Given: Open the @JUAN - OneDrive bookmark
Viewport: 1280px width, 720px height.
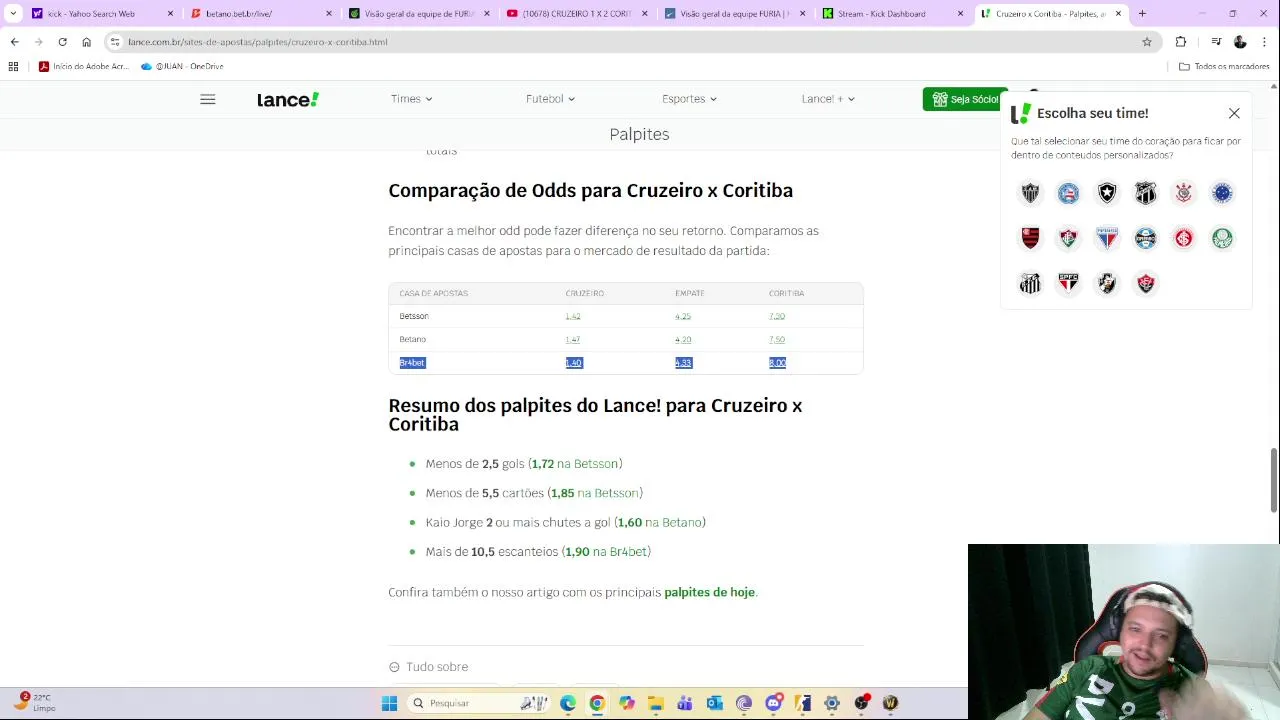Looking at the screenshot, I should tap(182, 66).
